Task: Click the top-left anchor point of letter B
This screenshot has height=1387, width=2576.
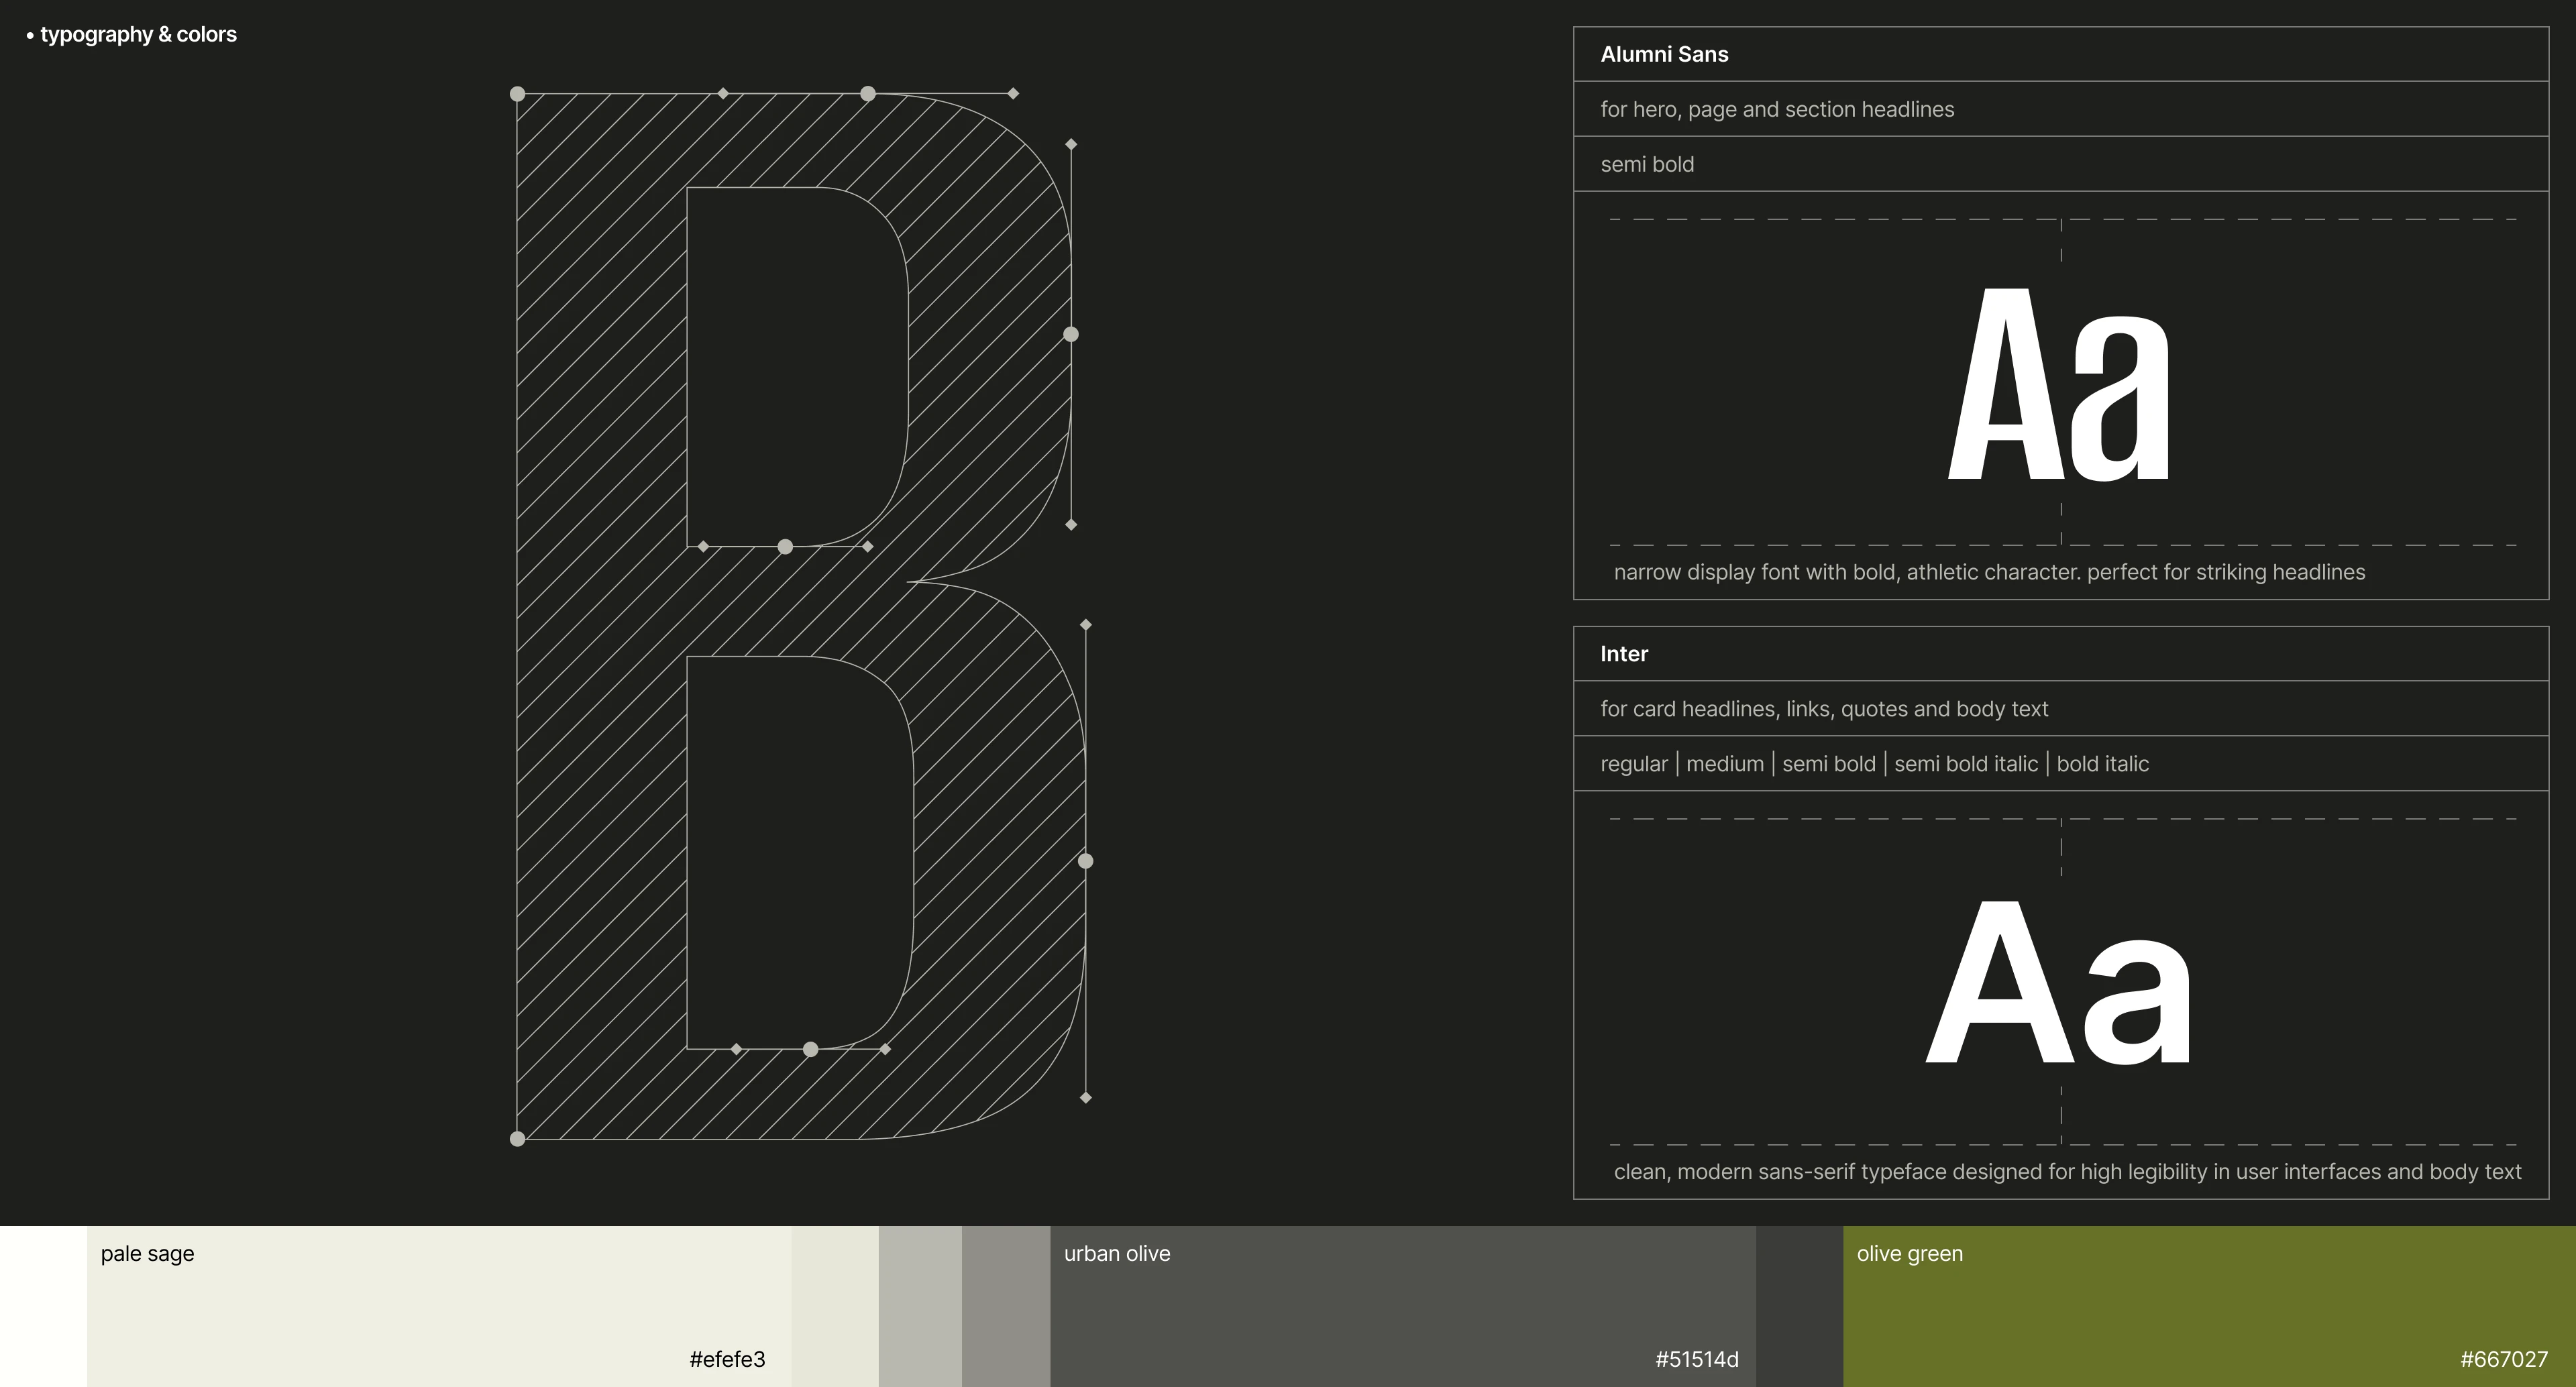Action: [517, 94]
